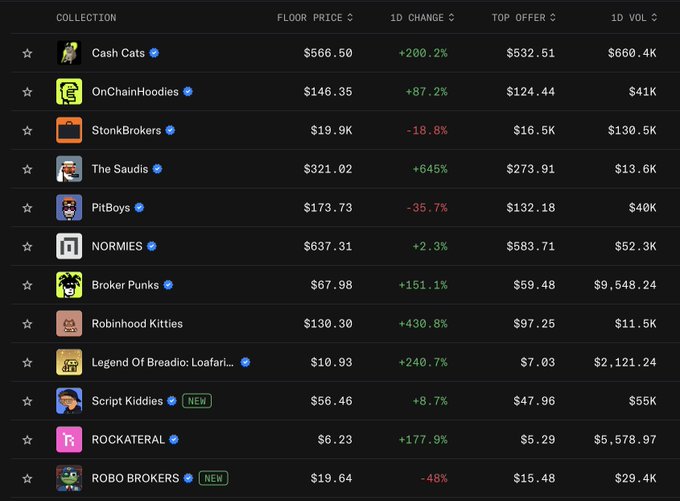Star the StonkBrokers collection
Viewport: 680px width, 501px height.
27,131
